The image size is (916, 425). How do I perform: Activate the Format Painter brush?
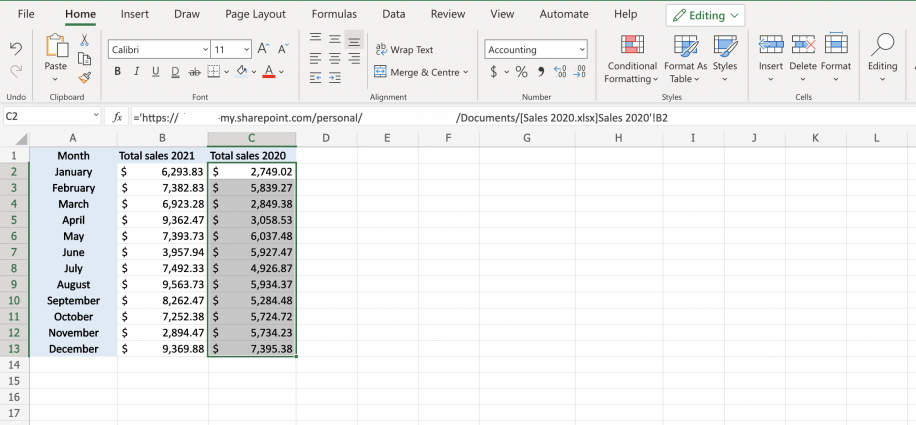click(85, 77)
